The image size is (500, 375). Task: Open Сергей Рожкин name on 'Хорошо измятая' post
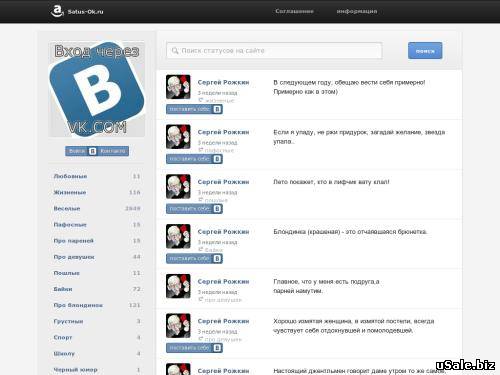(x=223, y=321)
